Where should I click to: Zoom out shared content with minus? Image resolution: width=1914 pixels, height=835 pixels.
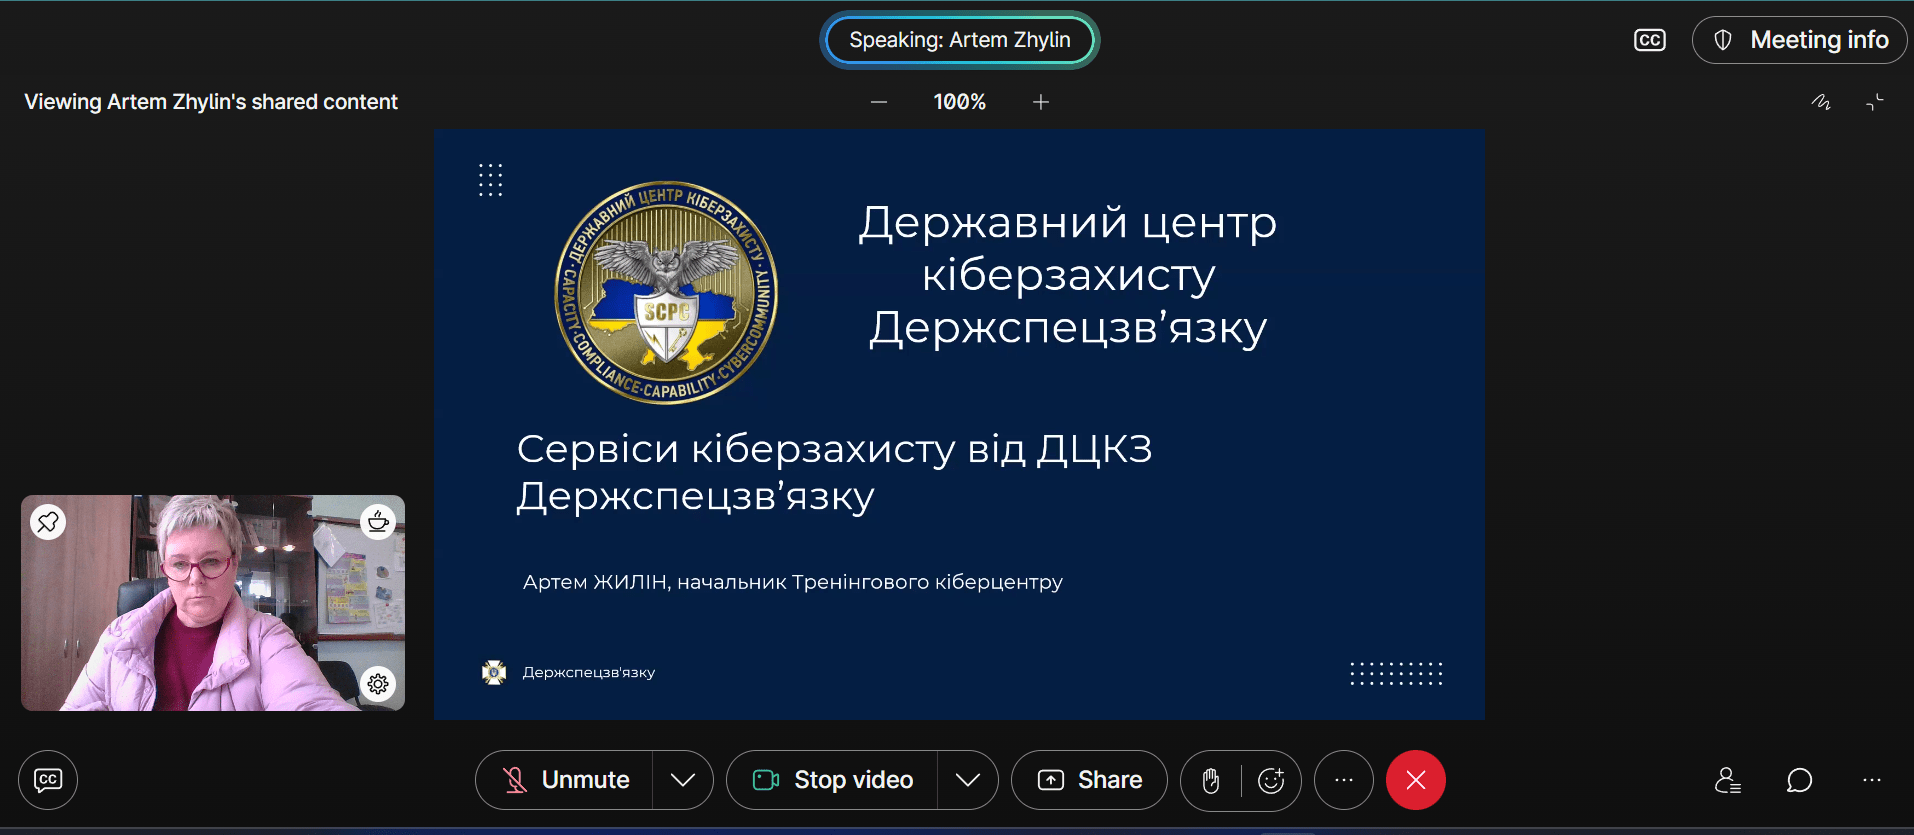pyautogui.click(x=879, y=102)
